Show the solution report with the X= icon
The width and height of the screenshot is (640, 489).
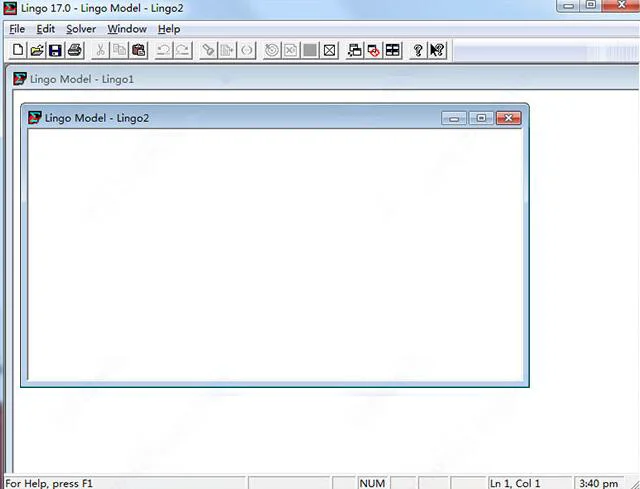[291, 50]
